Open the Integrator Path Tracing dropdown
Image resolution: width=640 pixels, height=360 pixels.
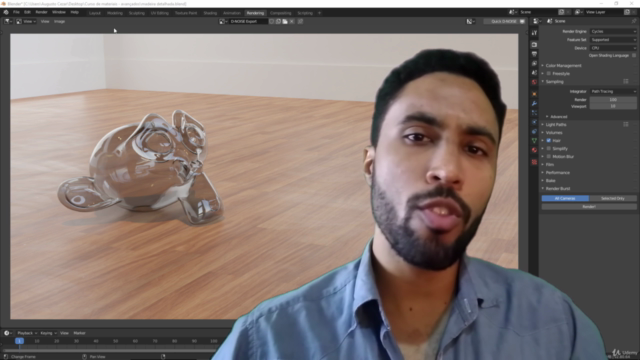pos(613,91)
